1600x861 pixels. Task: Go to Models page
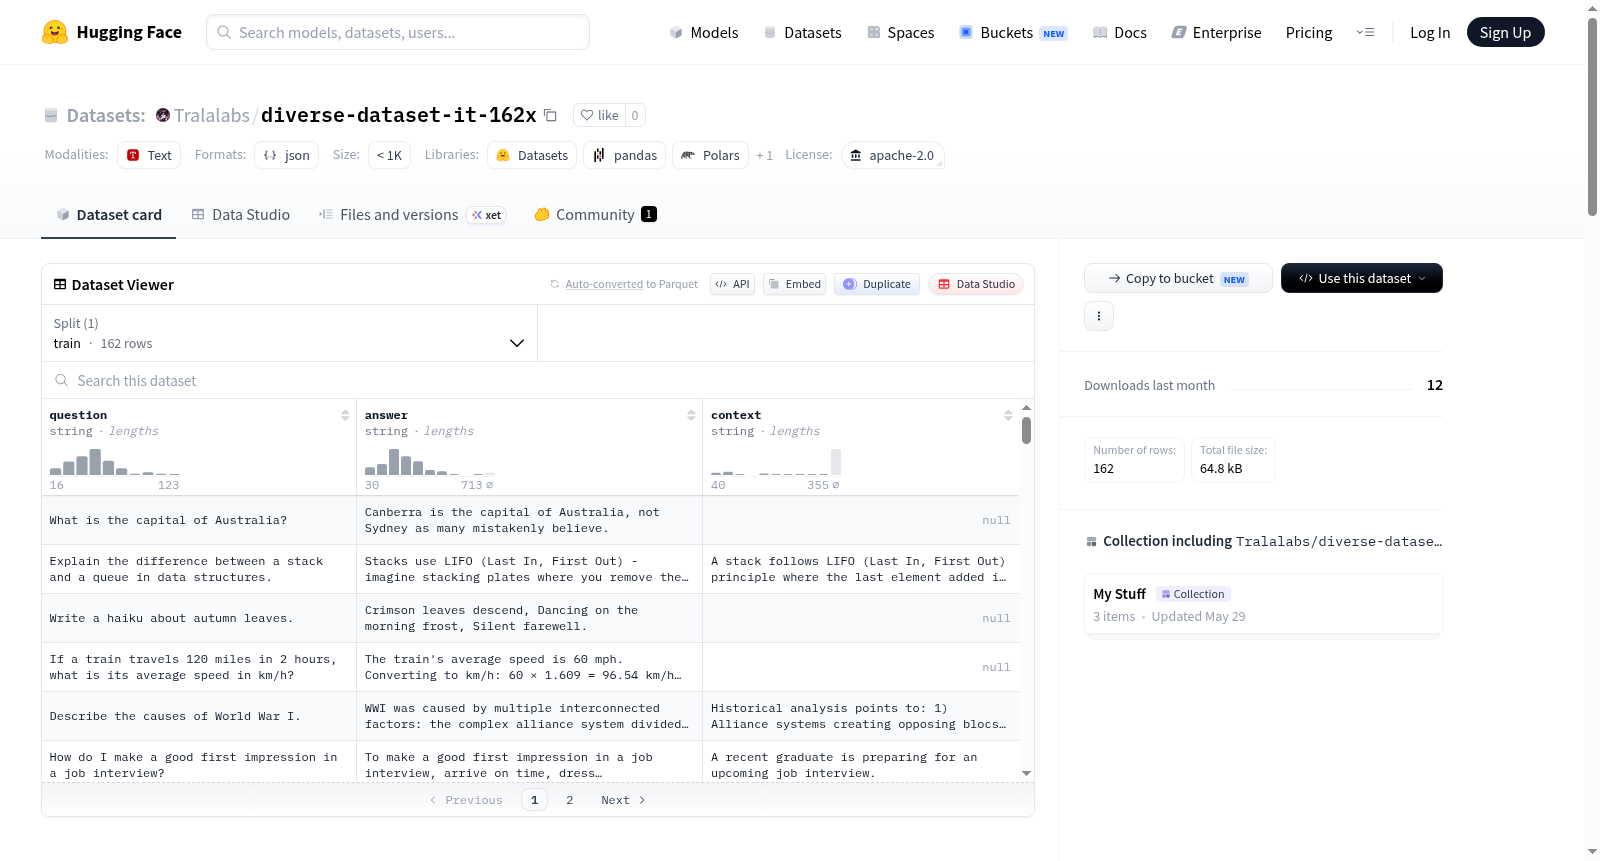tap(704, 32)
